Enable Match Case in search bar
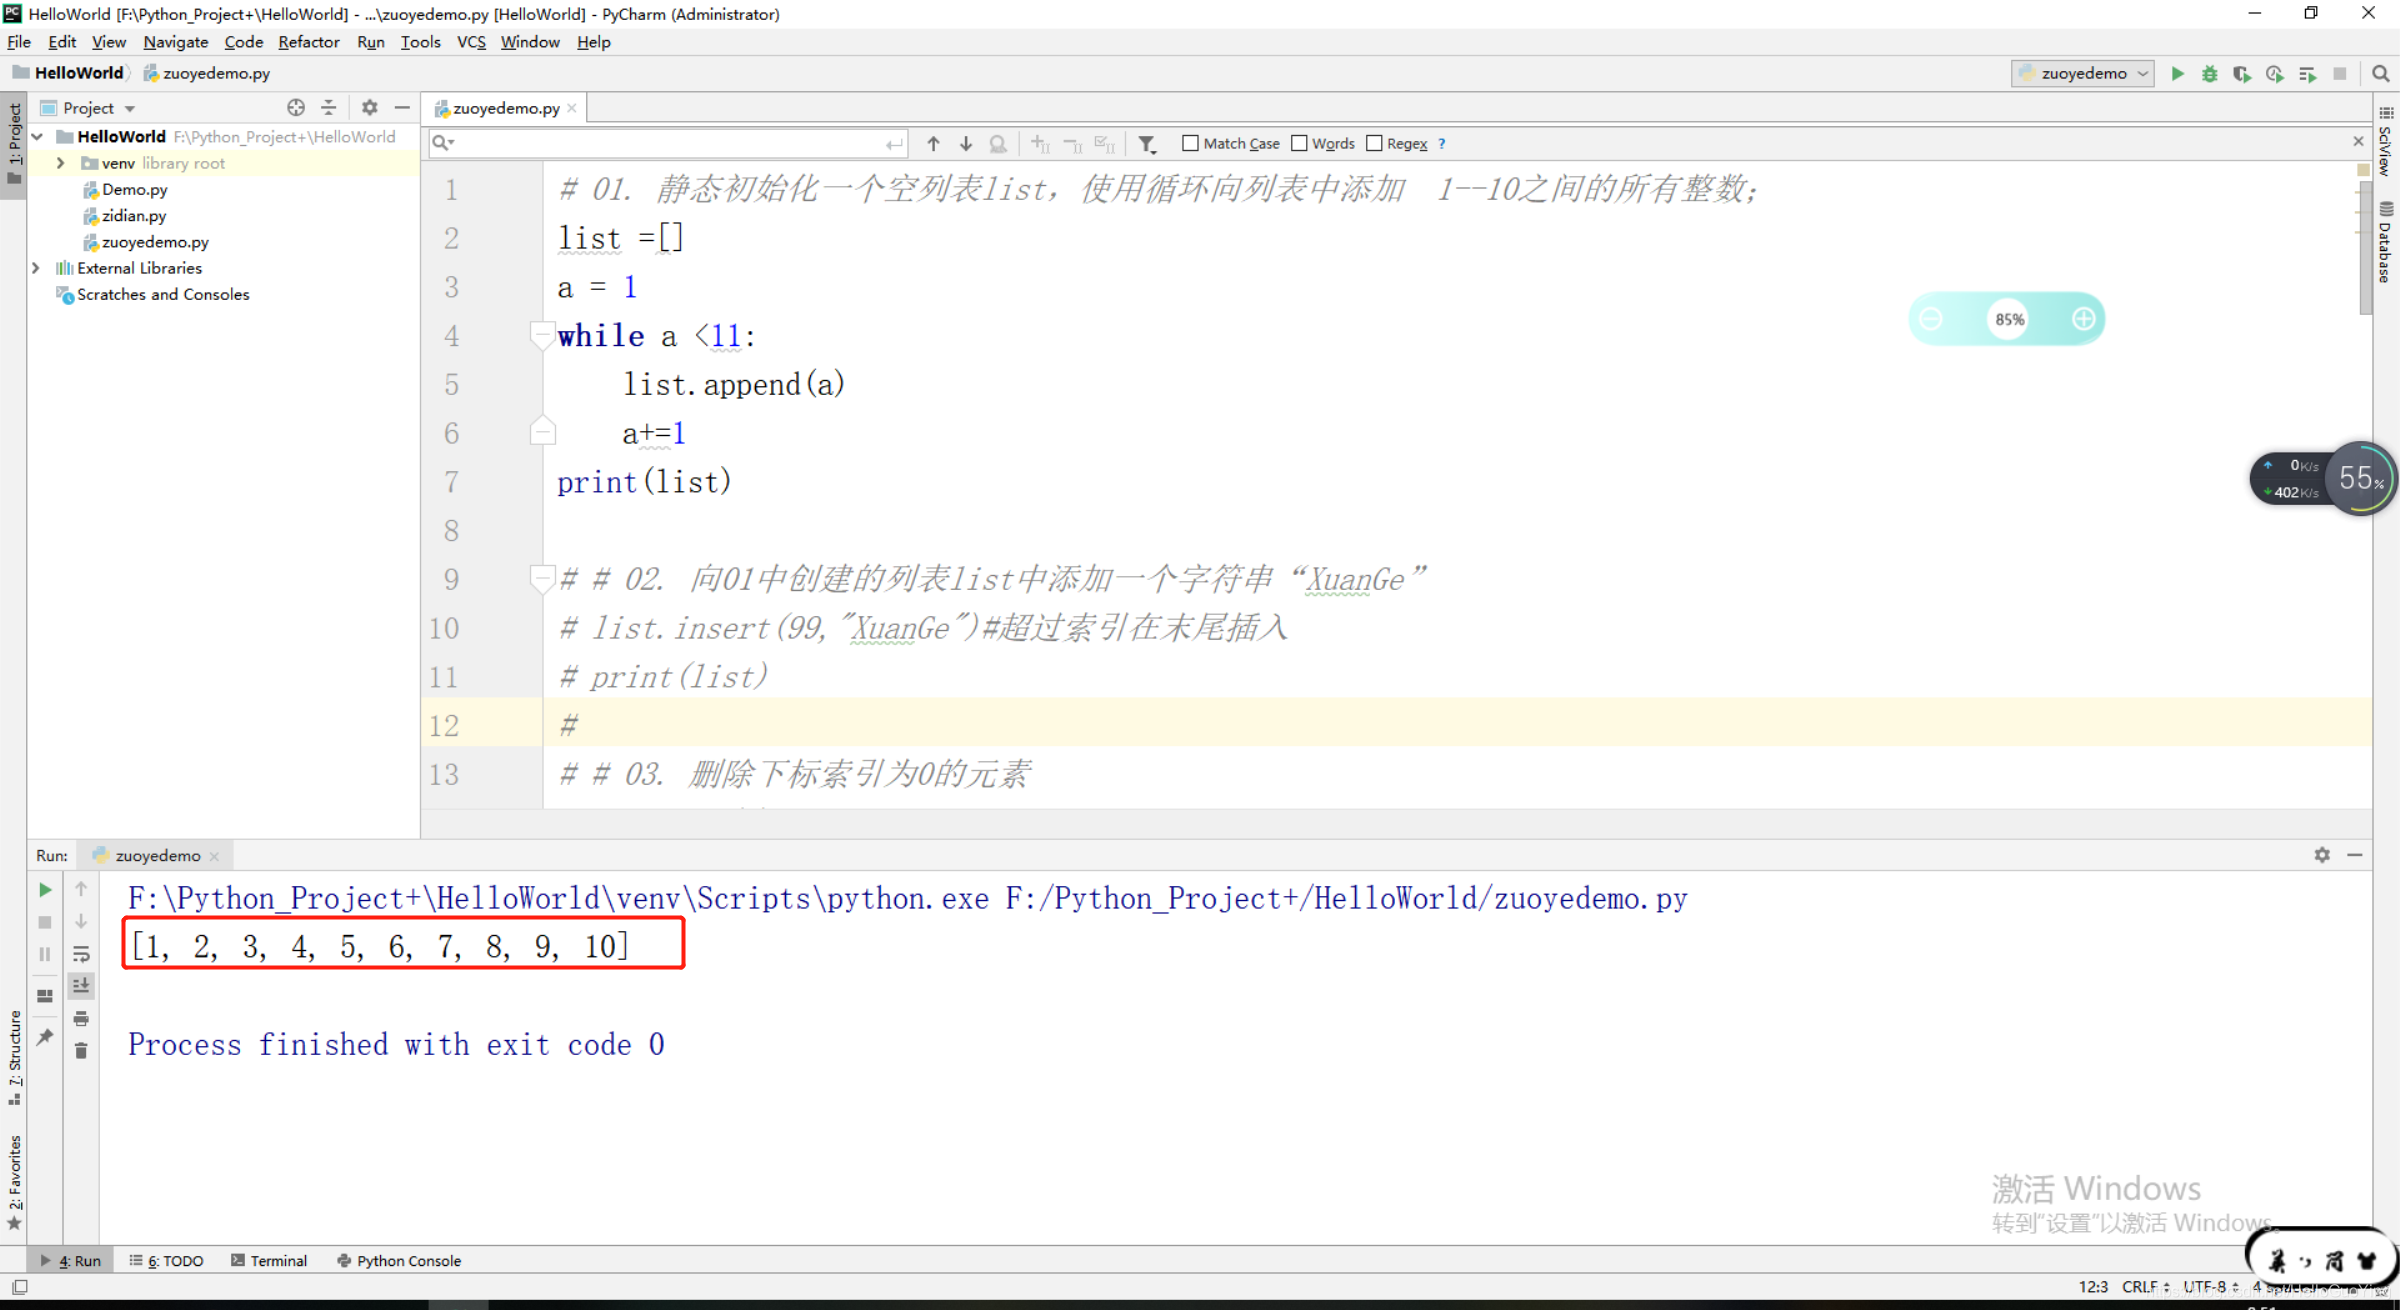 [1189, 143]
